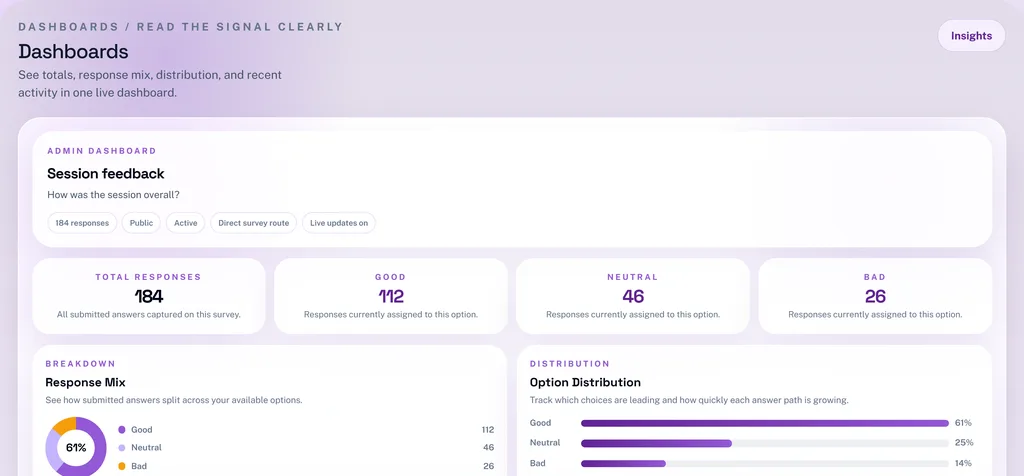Open the Insights button
Viewport: 1024px width, 476px height.
coord(971,36)
